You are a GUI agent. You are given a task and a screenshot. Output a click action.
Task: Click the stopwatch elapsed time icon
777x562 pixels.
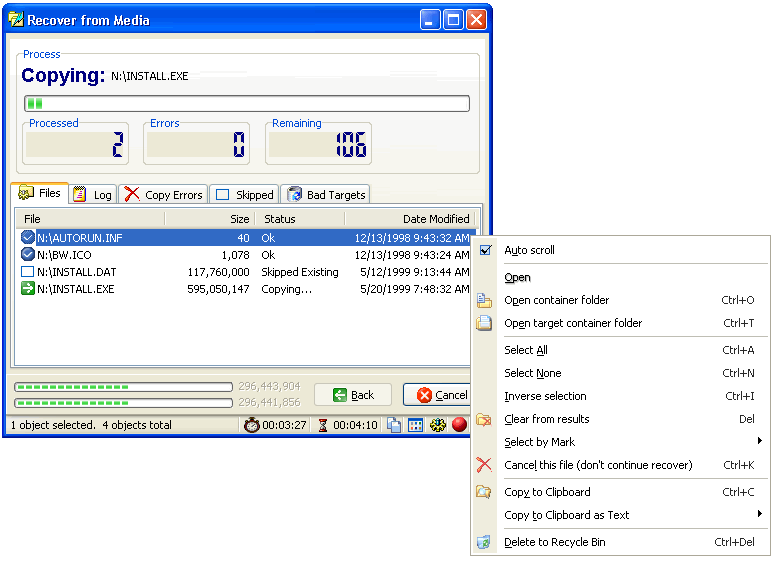252,425
